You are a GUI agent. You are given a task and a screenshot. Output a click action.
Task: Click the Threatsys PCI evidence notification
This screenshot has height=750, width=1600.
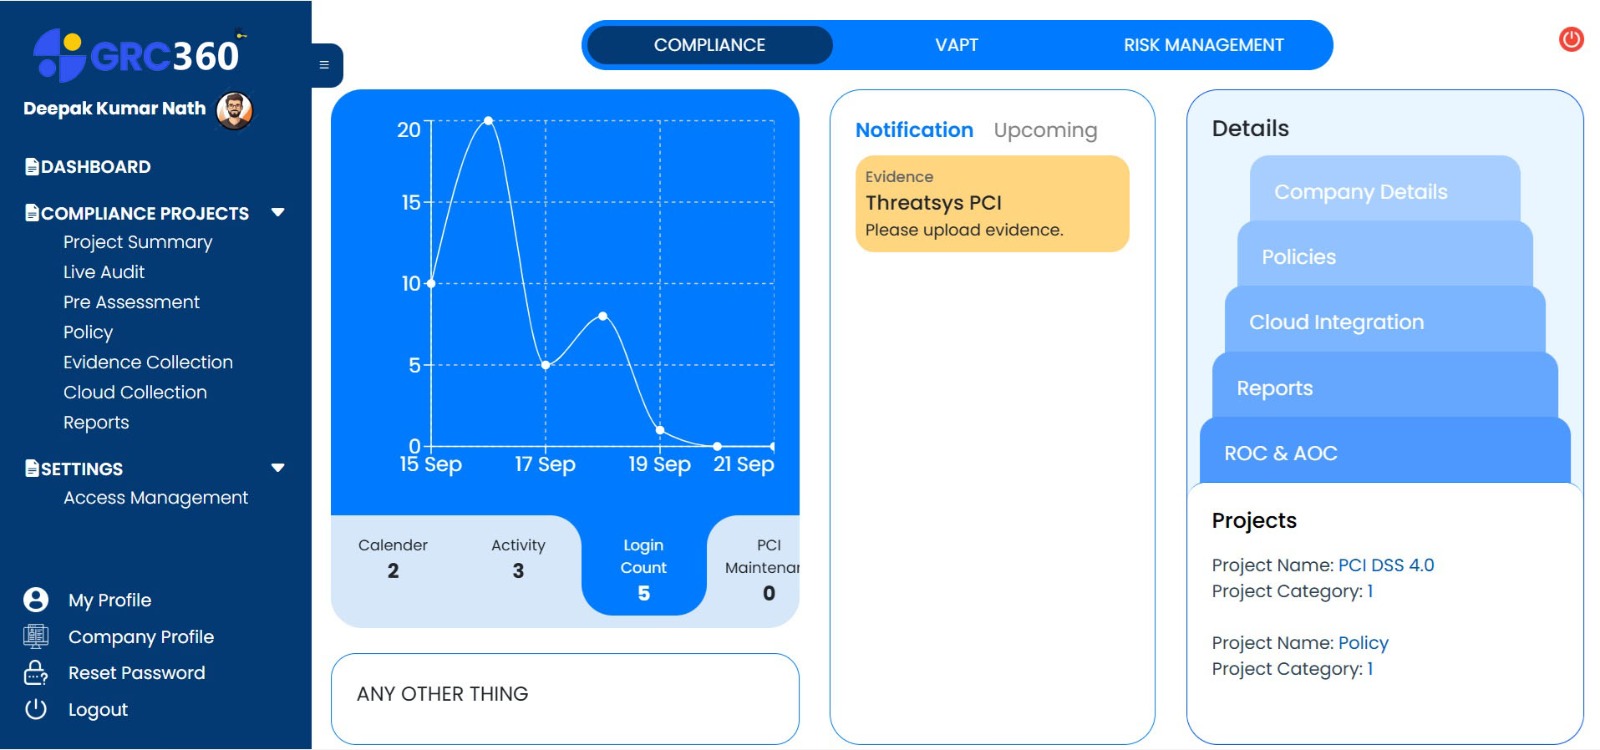click(x=992, y=203)
